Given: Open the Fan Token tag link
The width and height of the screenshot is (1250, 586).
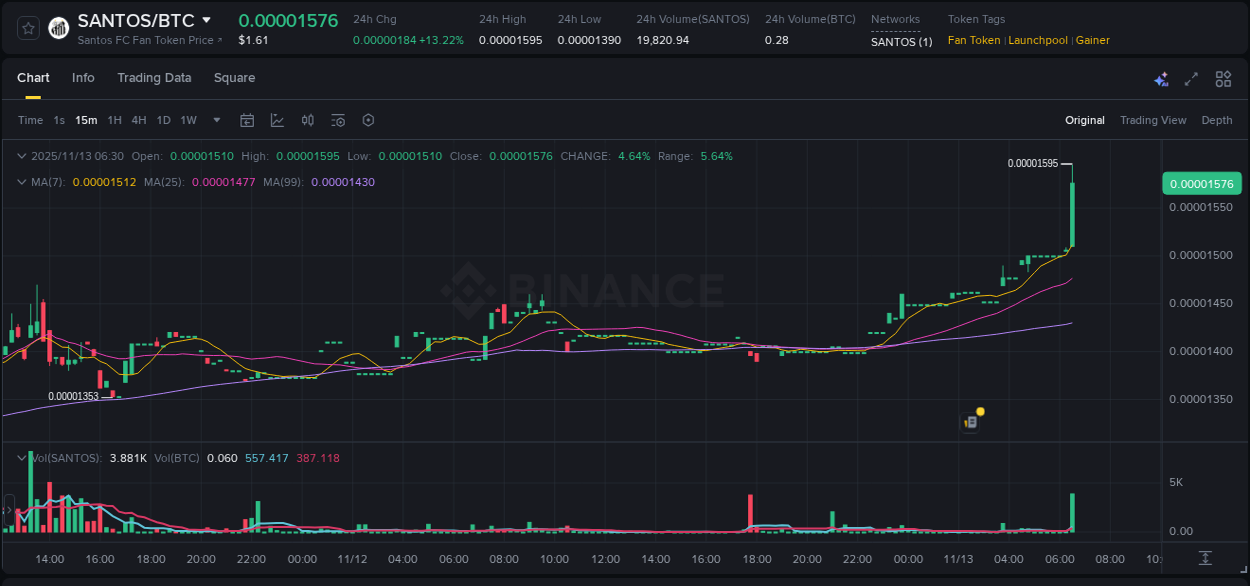Looking at the screenshot, I should tap(973, 40).
